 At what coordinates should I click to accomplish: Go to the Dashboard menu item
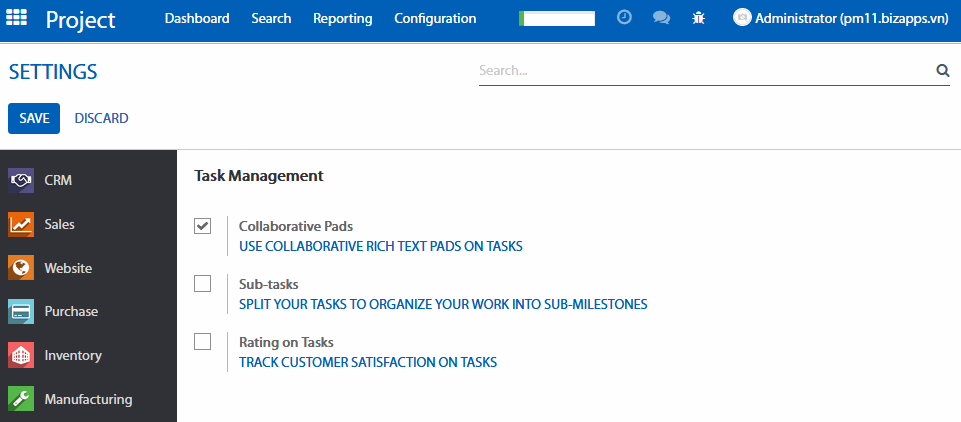click(197, 18)
